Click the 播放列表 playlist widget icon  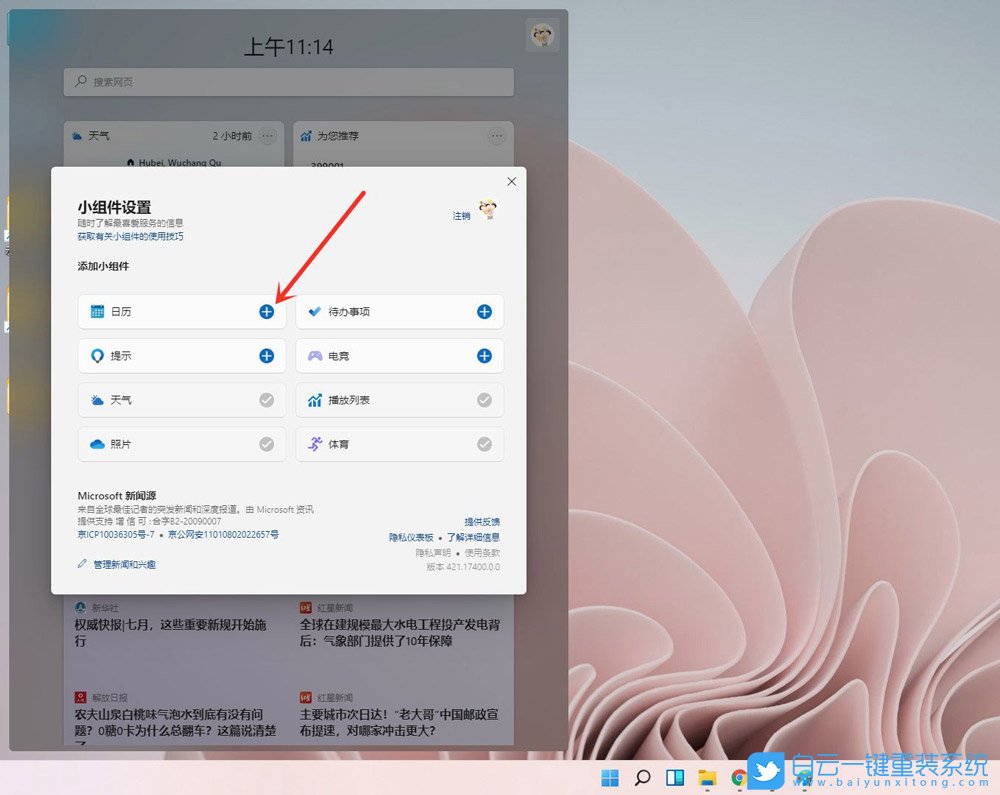pos(317,399)
